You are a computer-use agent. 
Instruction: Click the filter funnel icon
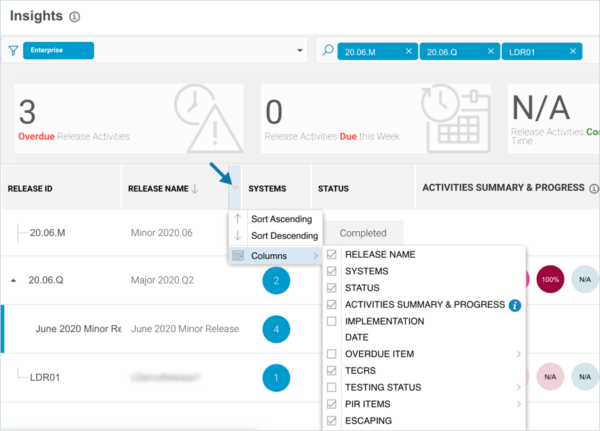(x=13, y=50)
